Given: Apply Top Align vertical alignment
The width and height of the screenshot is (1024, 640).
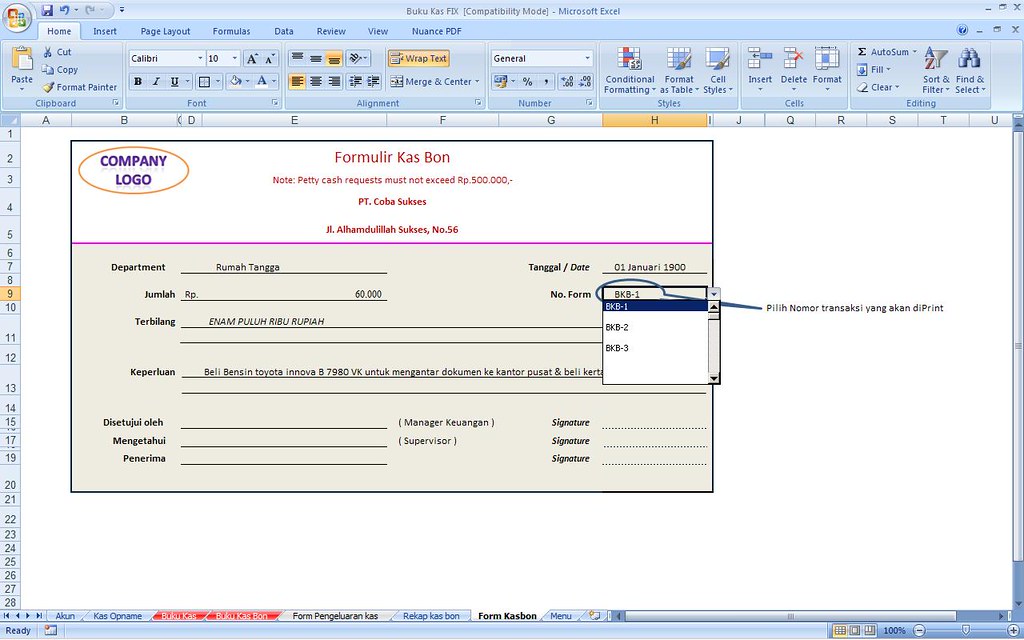Looking at the screenshot, I should click(297, 59).
